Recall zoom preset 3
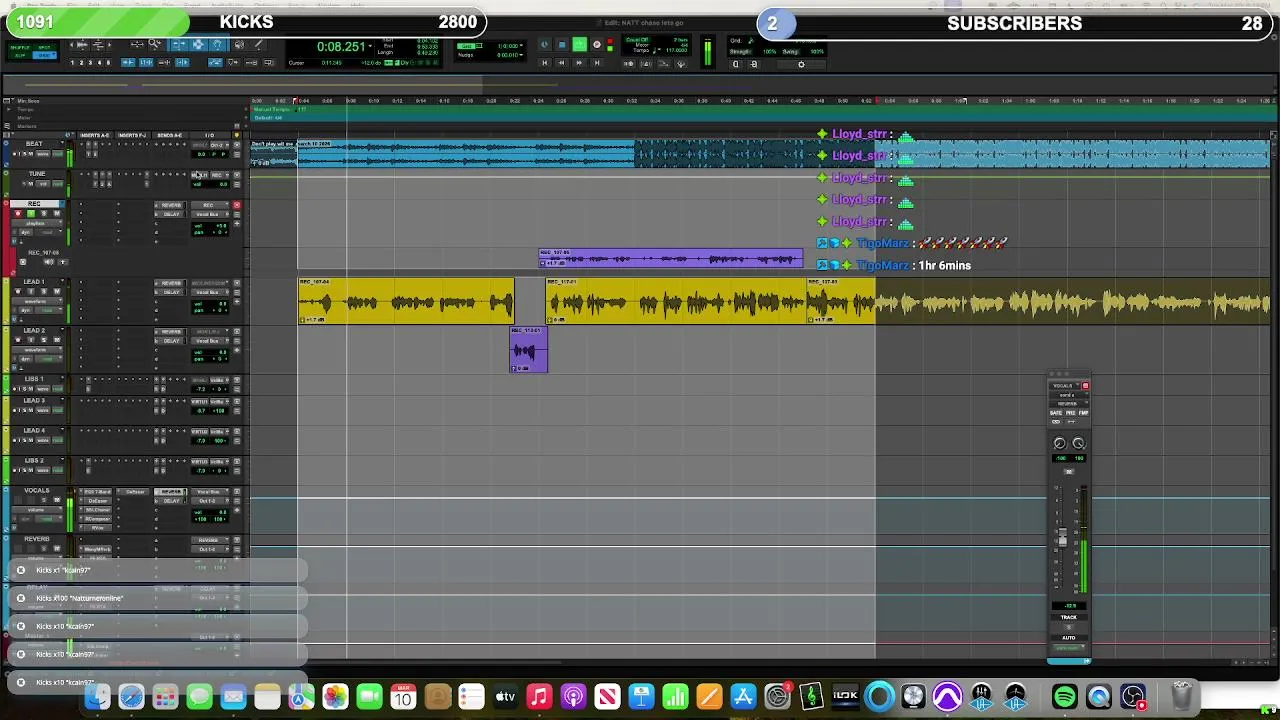This screenshot has height=720, width=1280. pos(90,62)
